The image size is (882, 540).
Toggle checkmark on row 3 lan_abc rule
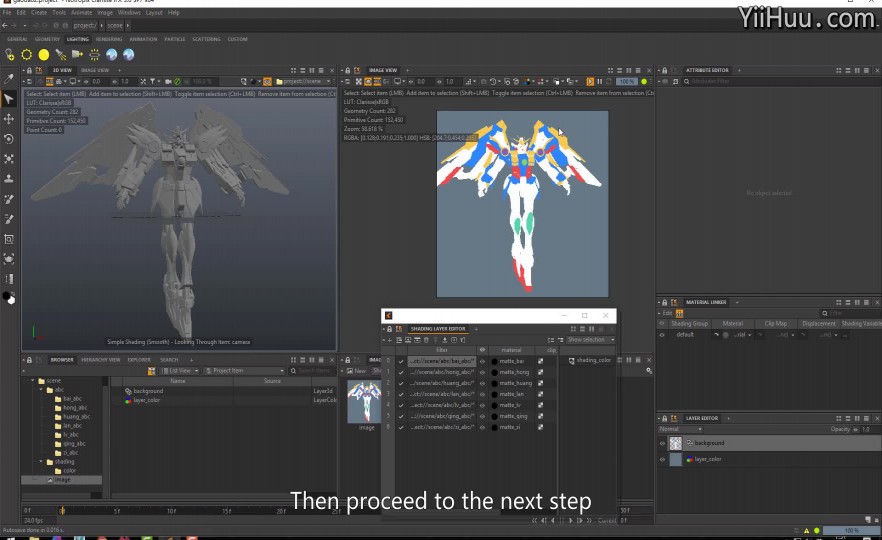401,394
